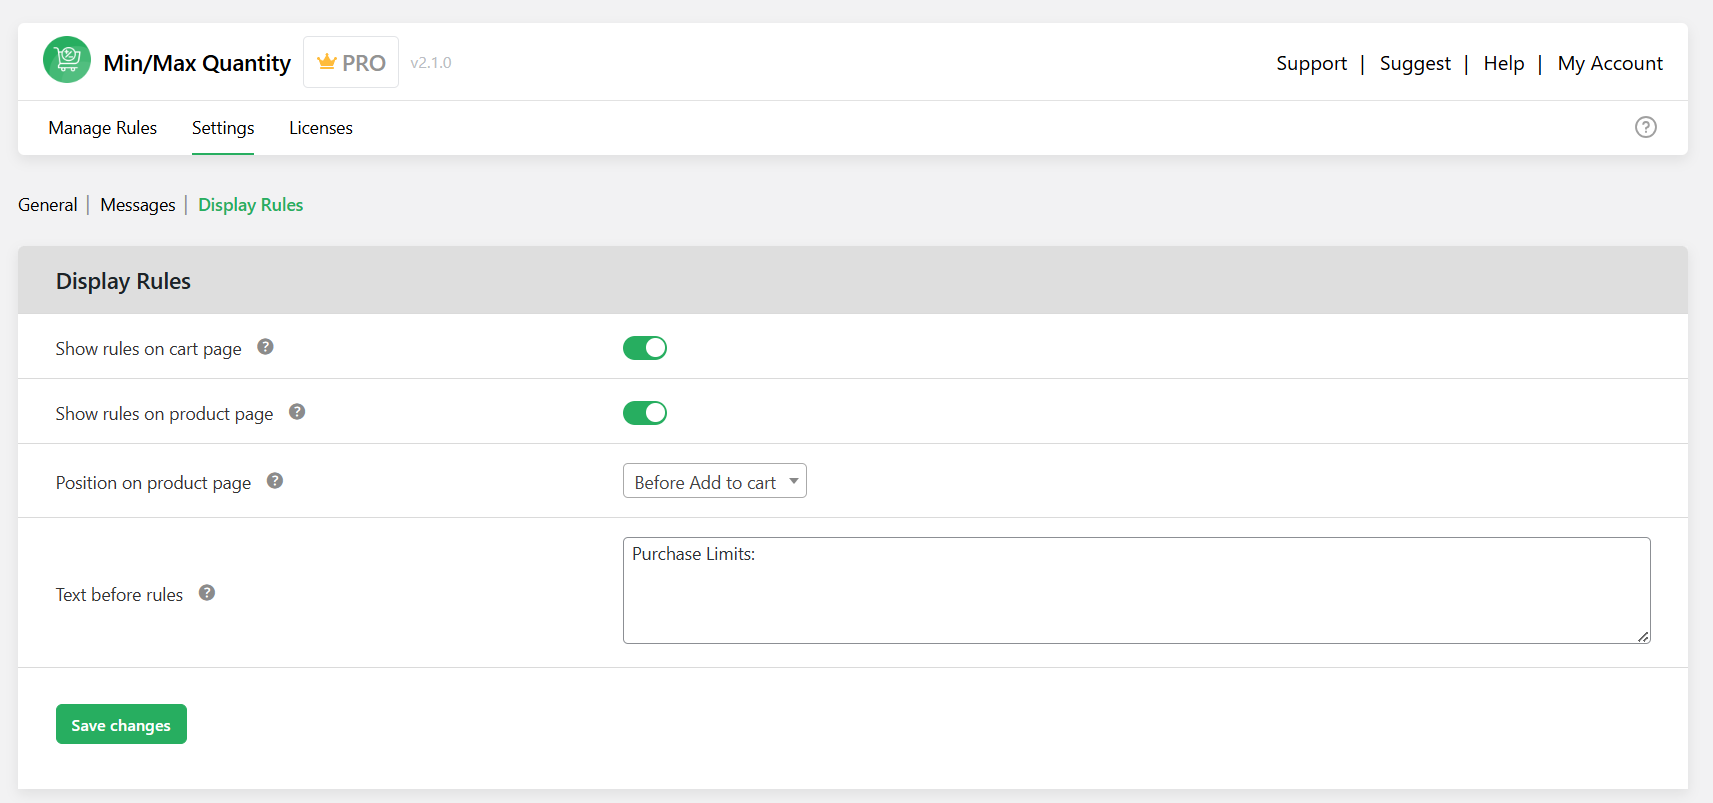
Task: Click the v2.1.0 version label
Action: [x=431, y=62]
